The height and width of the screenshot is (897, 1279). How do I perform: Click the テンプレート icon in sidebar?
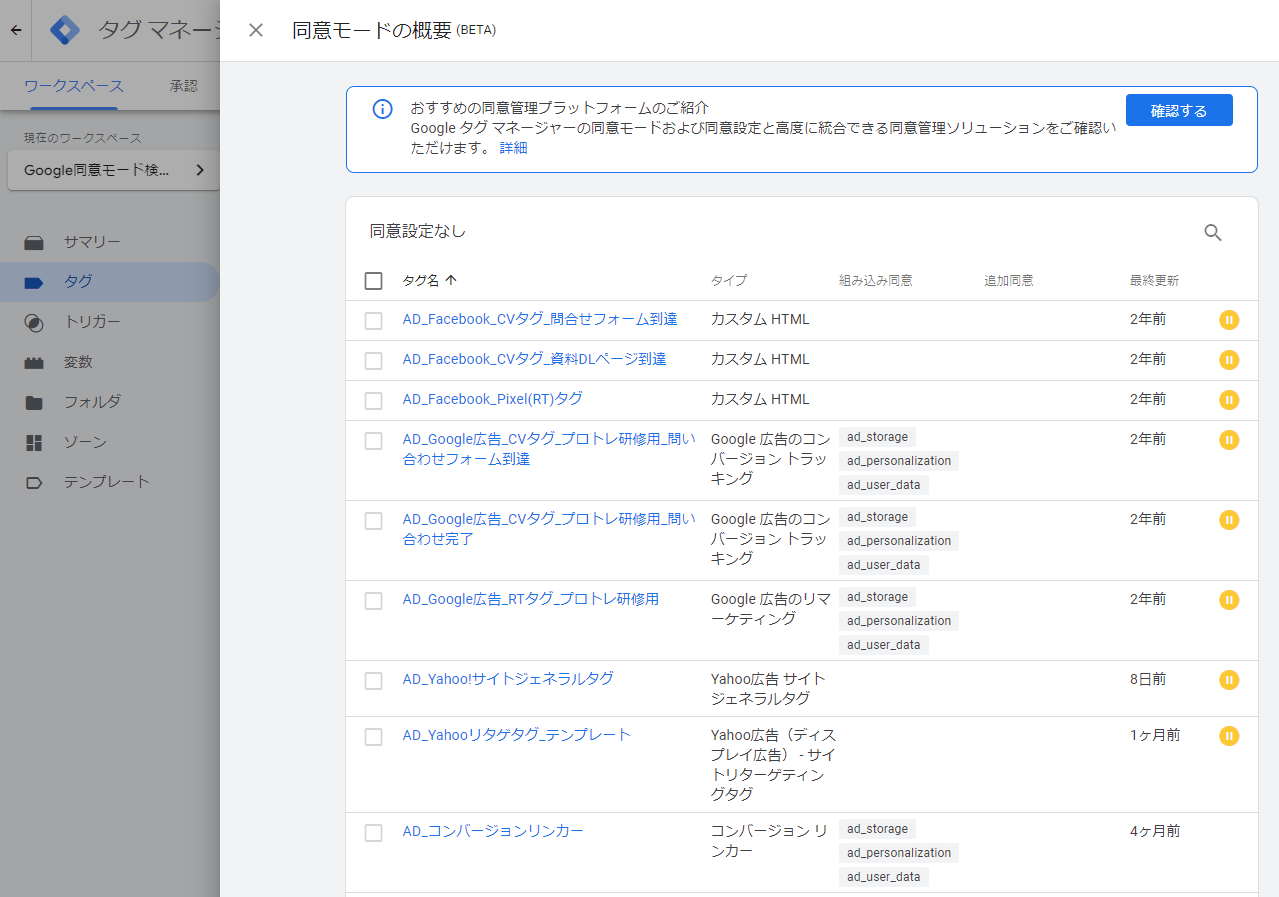(34, 482)
